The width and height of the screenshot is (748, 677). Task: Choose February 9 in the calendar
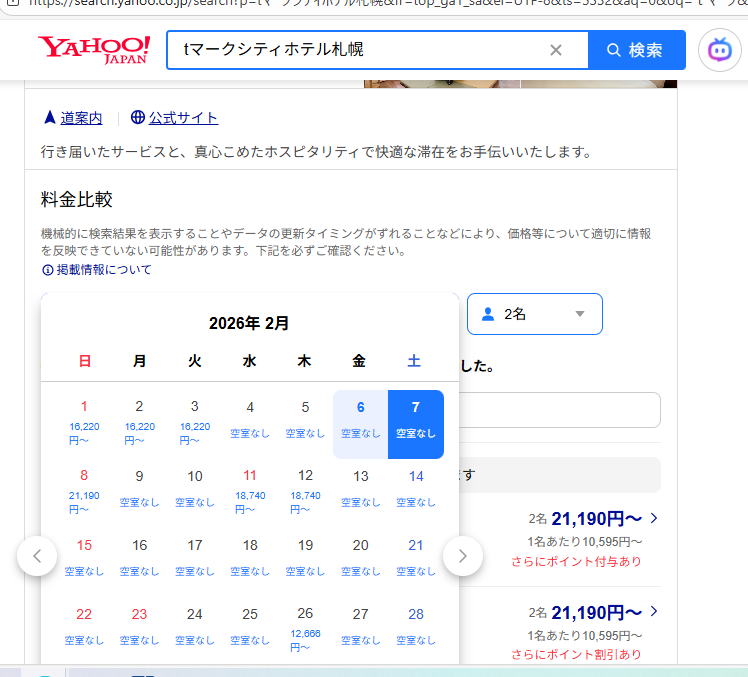pyautogui.click(x=139, y=493)
